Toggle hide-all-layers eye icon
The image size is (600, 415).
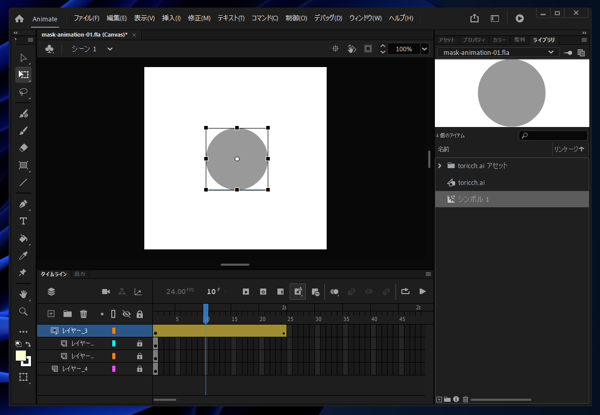tap(126, 314)
